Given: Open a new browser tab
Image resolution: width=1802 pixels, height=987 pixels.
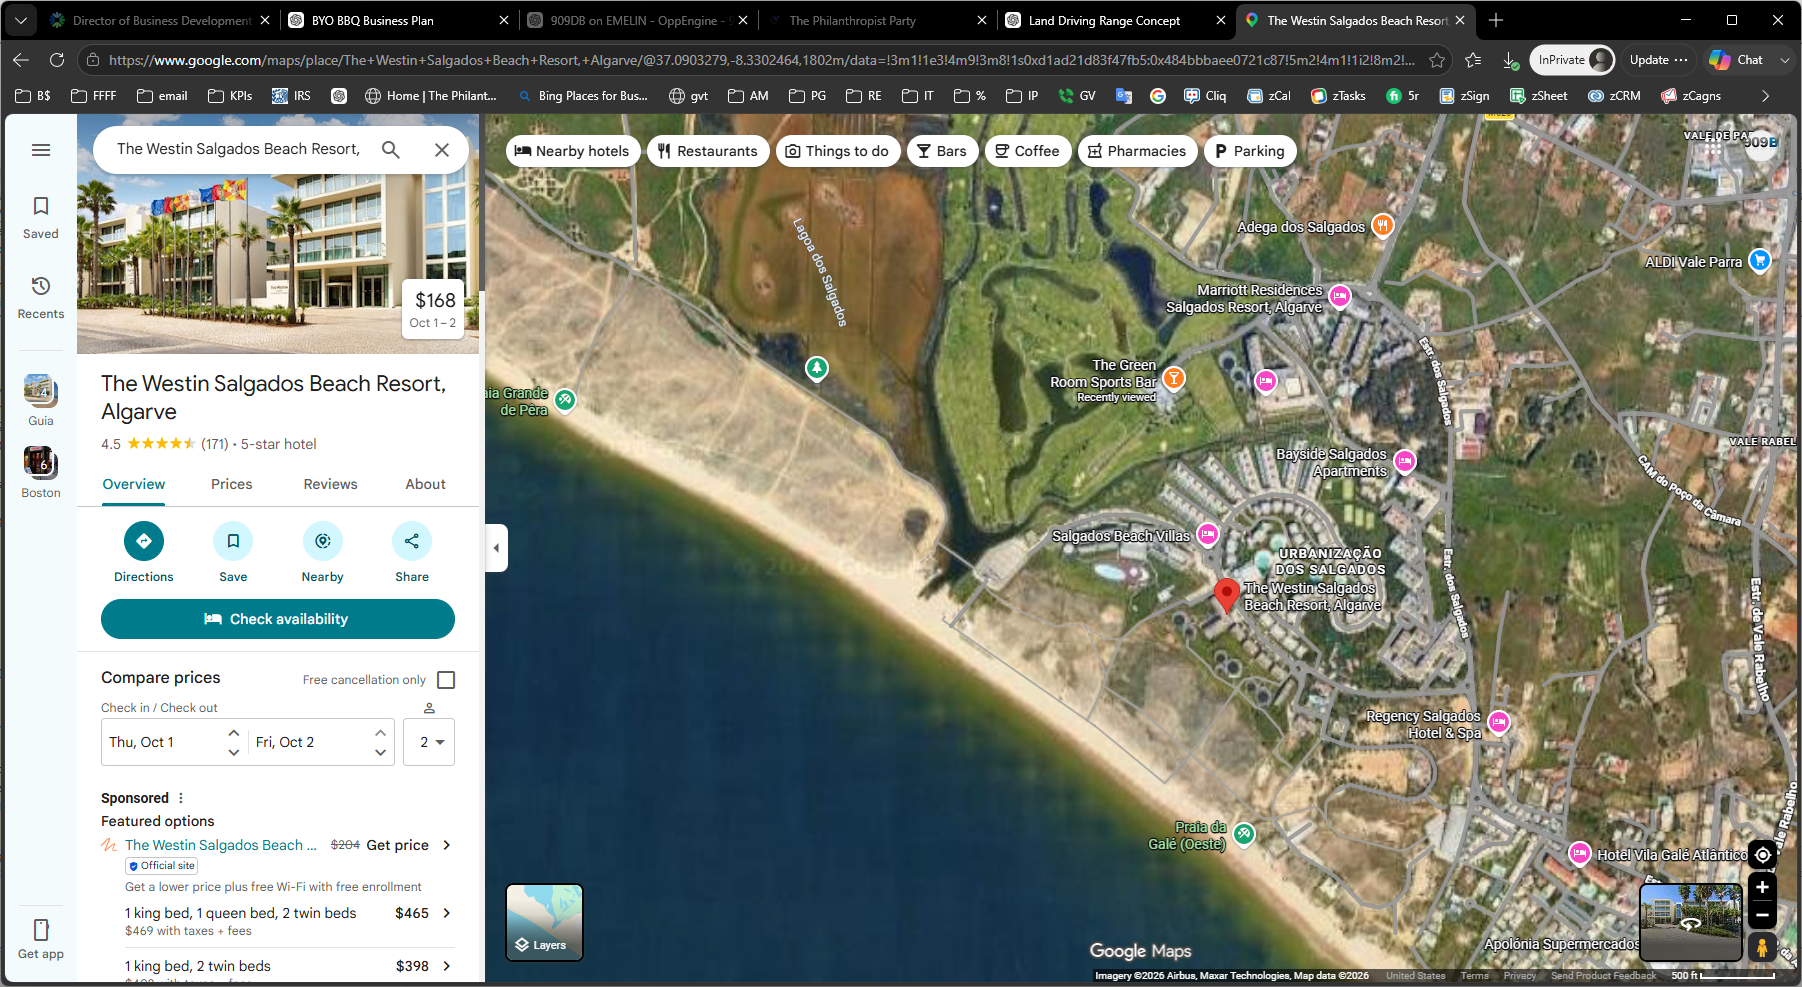Looking at the screenshot, I should click(1495, 20).
